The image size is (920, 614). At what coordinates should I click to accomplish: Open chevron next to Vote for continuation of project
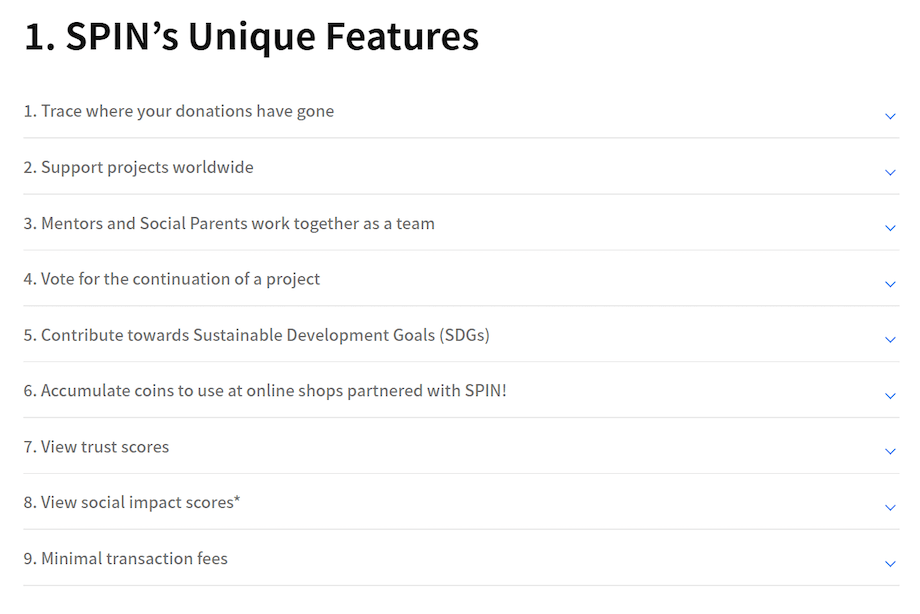coord(890,284)
